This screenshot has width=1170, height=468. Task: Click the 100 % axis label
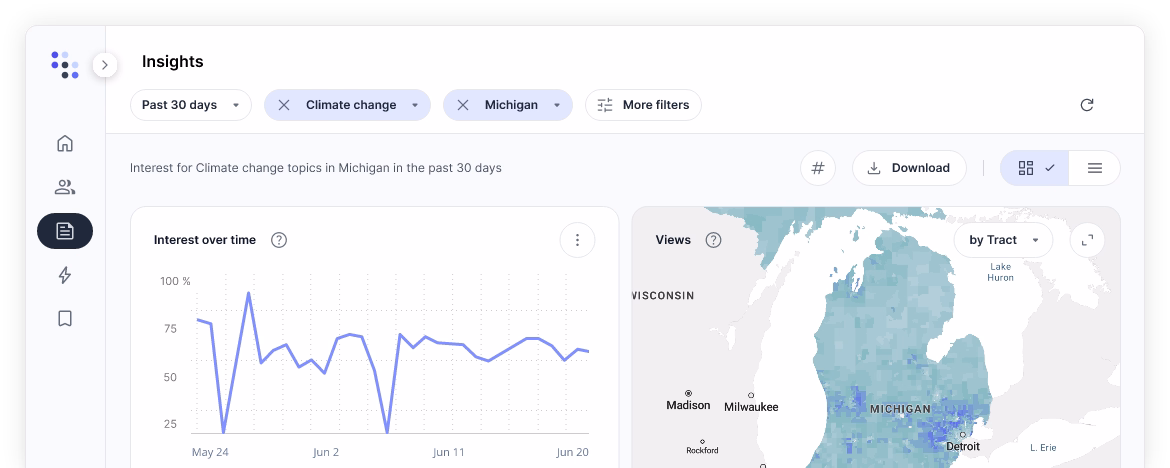tap(175, 281)
